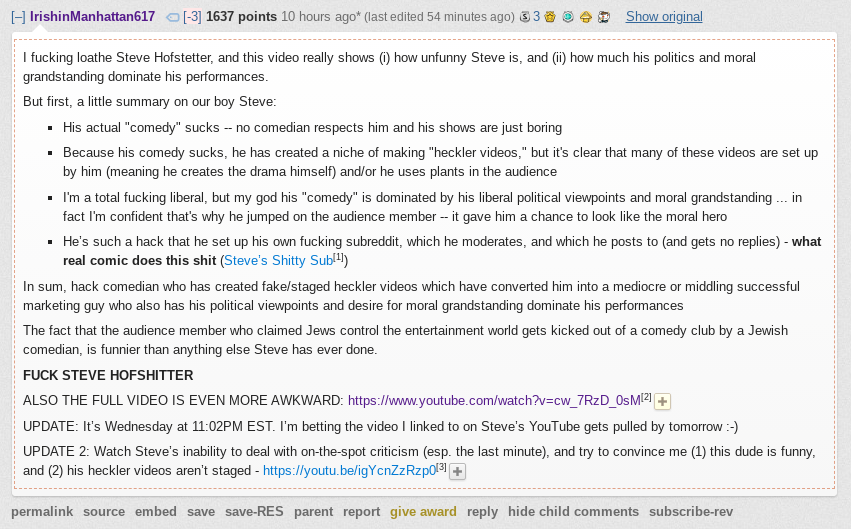
Task: Expand the embedded video after the youtube.com link
Action: click(662, 401)
